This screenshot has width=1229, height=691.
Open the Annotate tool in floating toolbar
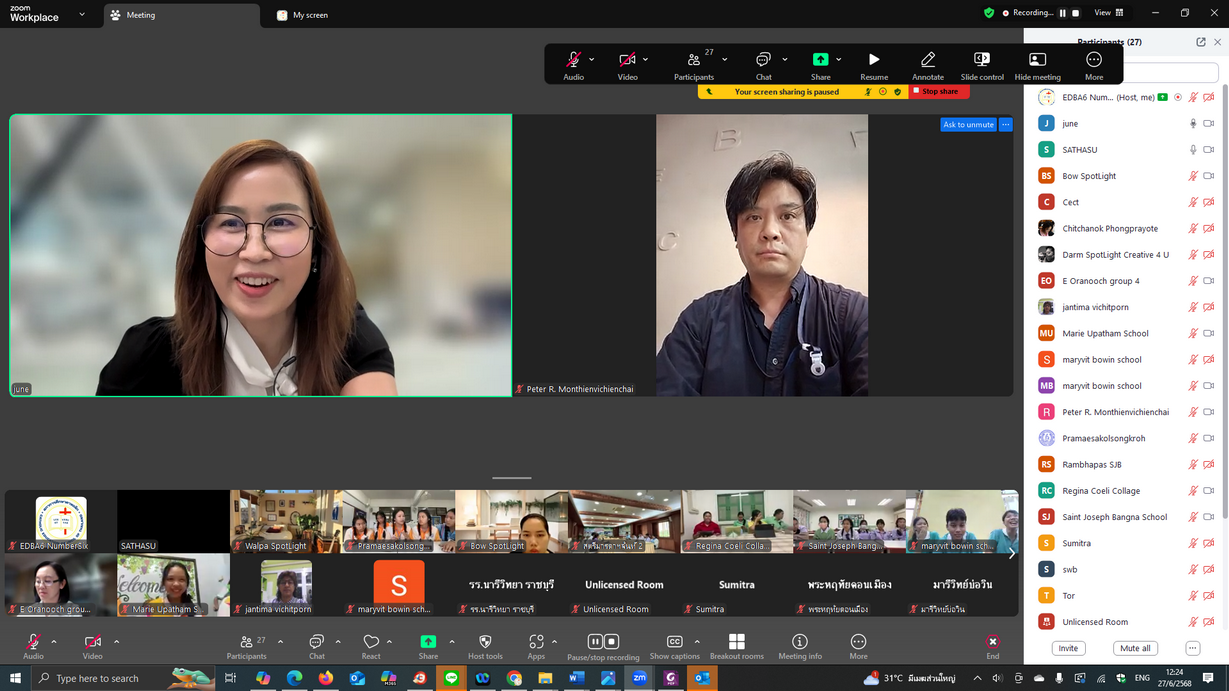pos(927,64)
